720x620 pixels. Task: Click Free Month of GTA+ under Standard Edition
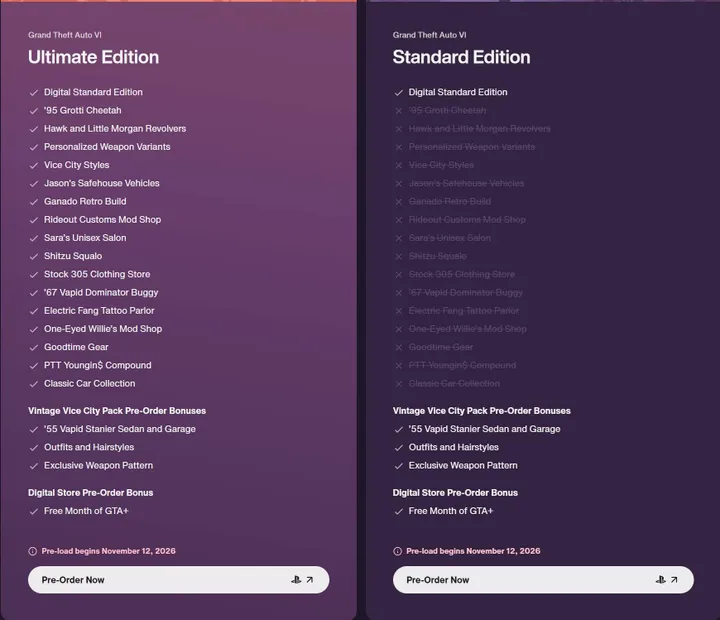point(451,511)
